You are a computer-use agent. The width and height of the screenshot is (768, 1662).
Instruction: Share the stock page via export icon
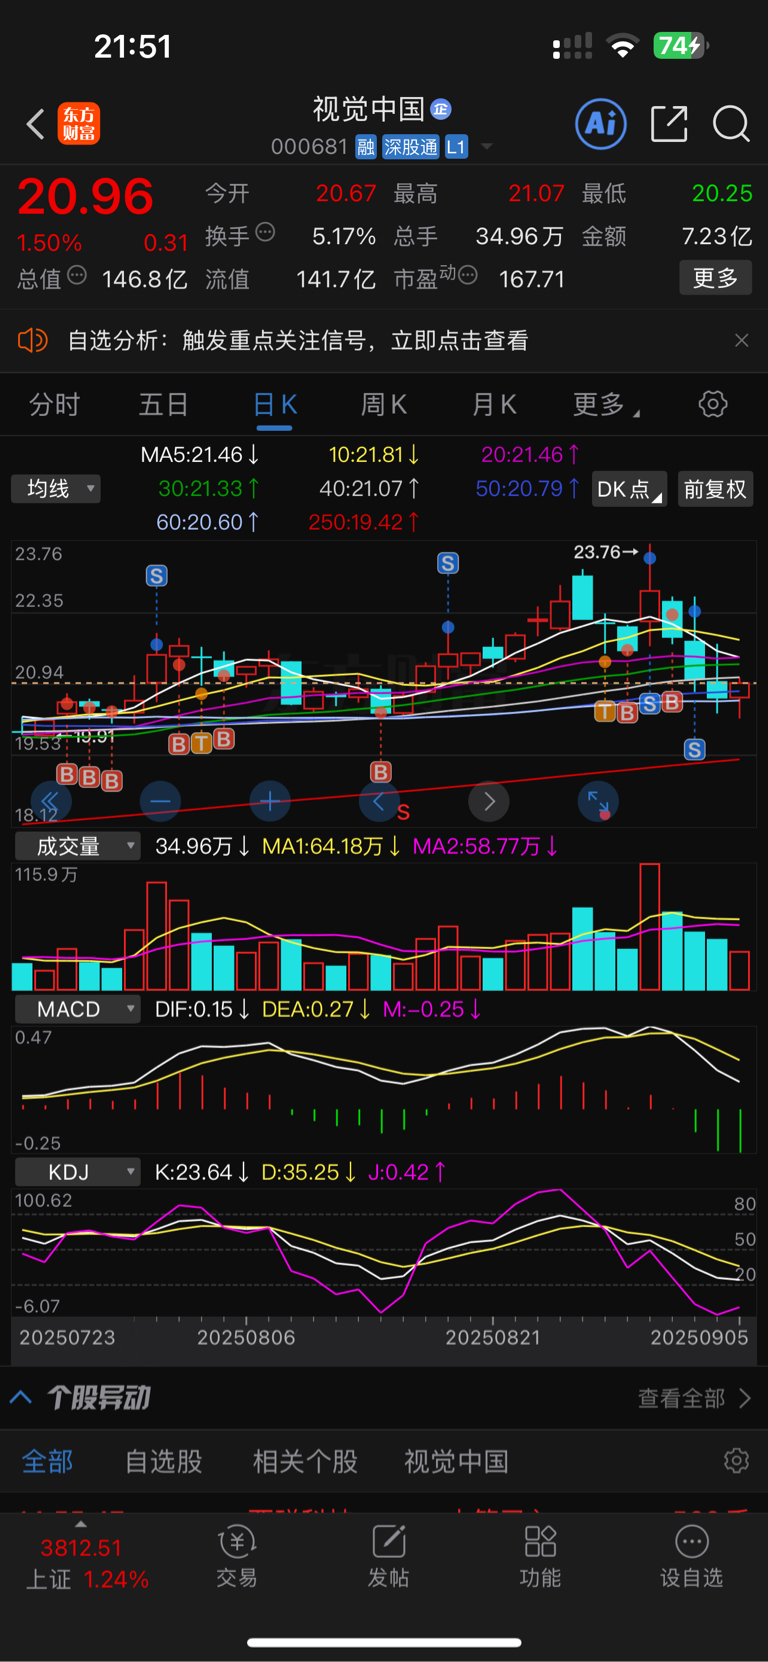click(x=669, y=124)
